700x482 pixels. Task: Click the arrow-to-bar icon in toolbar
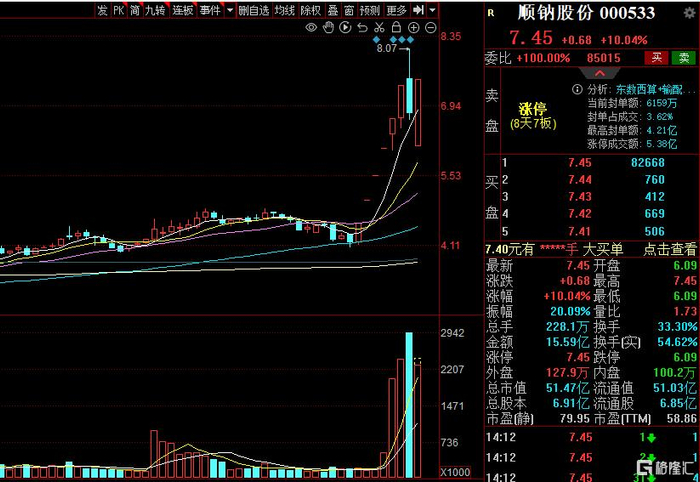point(418,10)
